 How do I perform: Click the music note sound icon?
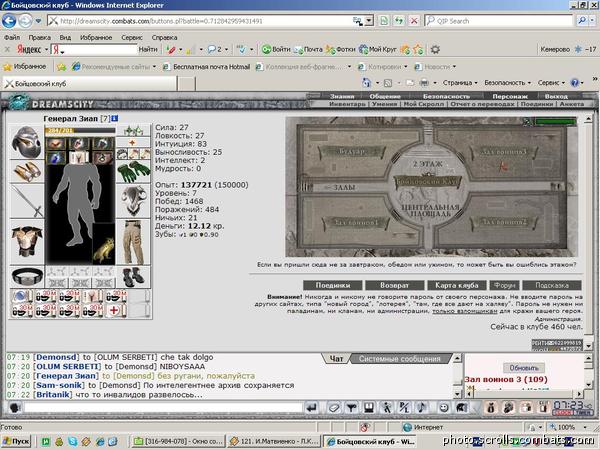pyautogui.click(x=422, y=408)
